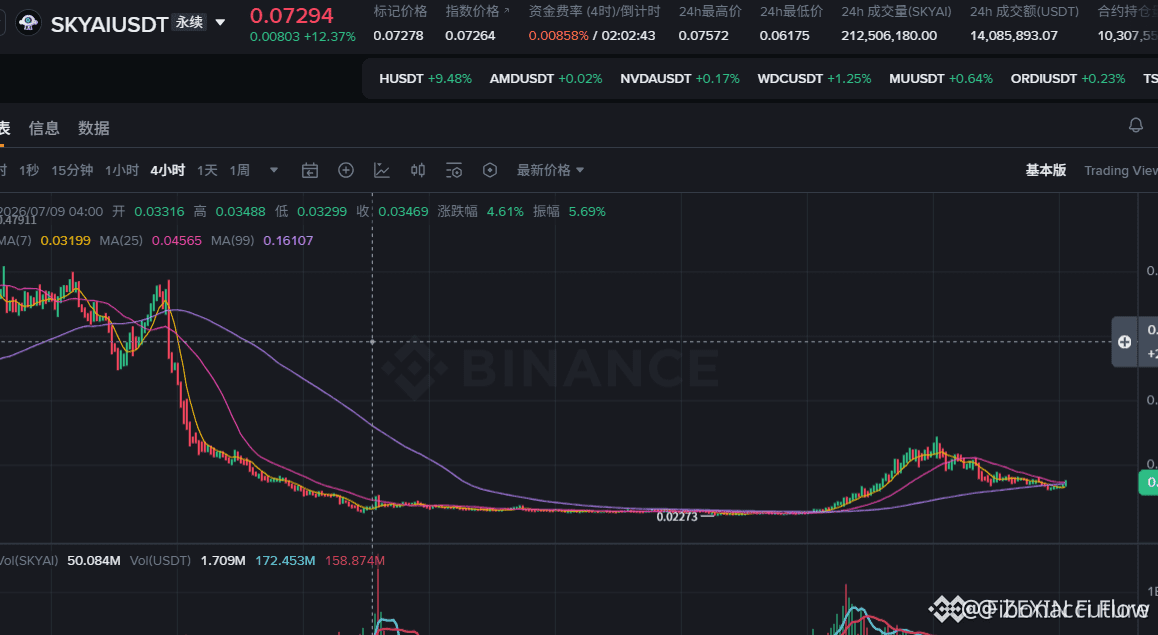Click the 24h high value 0.07572

click(703, 35)
